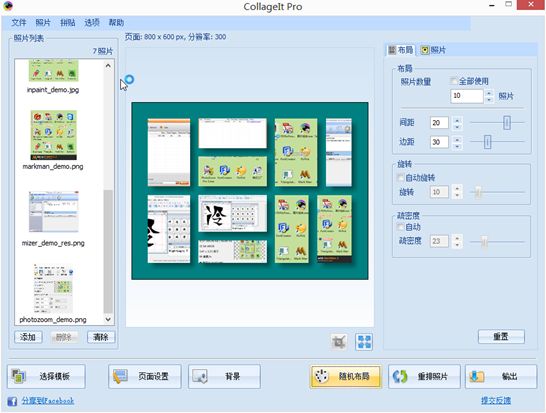Decrease 间距 value with down arrow
546x413 pixels.
457,126
